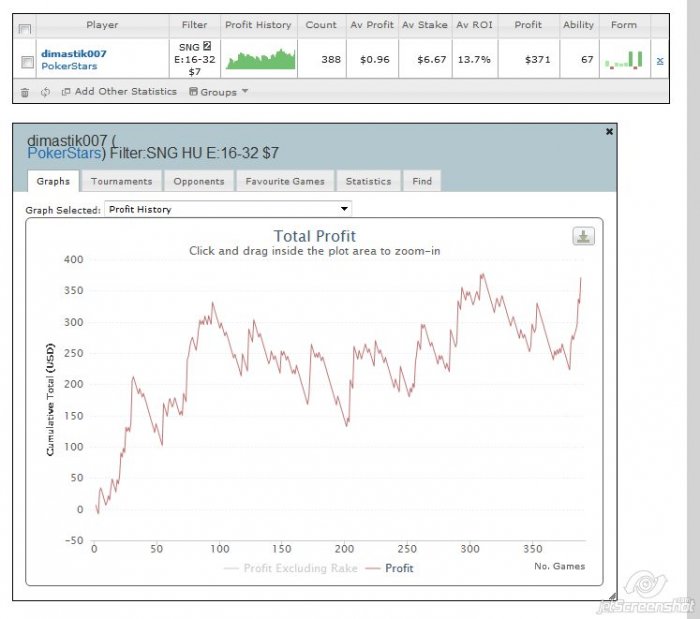Click the Form bar chart thumbnail

[x=624, y=59]
